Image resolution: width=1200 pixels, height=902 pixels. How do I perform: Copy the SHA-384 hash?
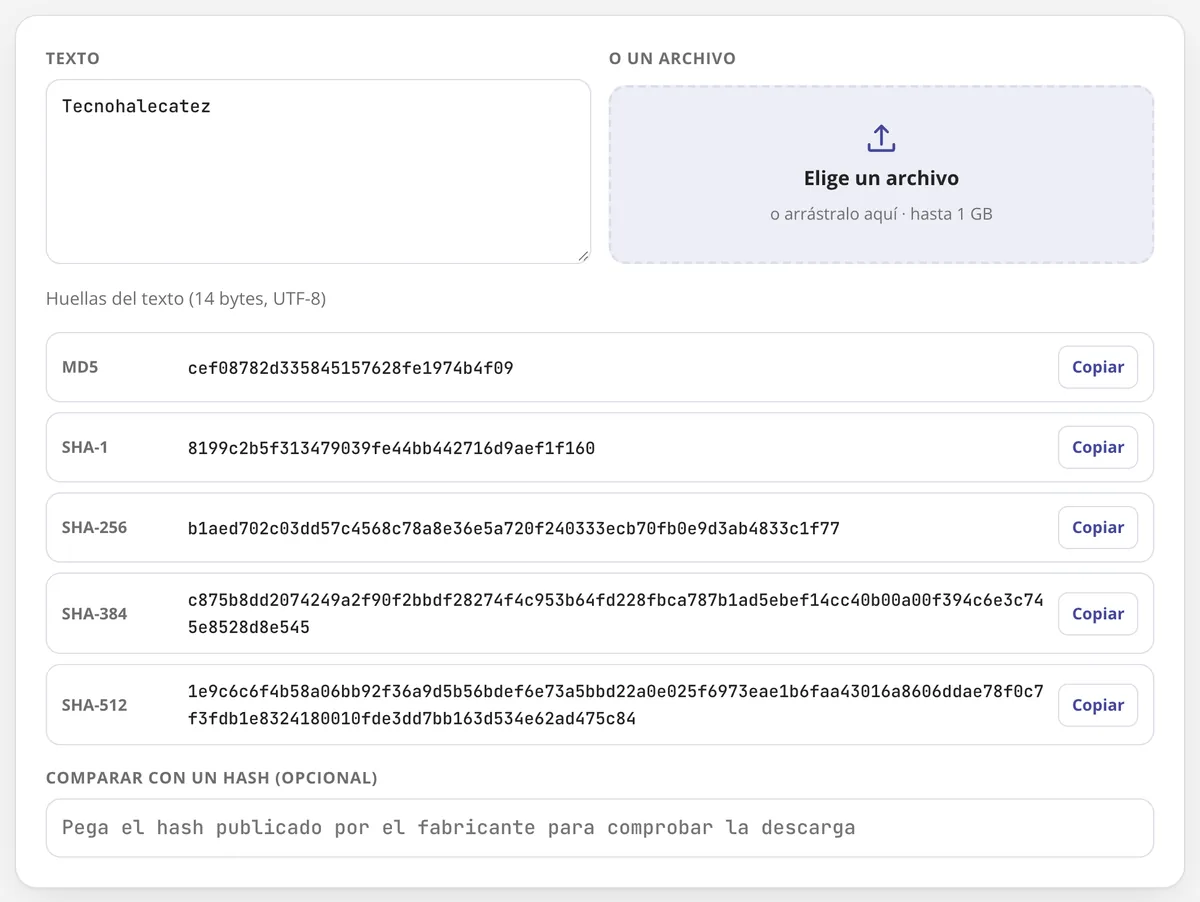[1098, 614]
